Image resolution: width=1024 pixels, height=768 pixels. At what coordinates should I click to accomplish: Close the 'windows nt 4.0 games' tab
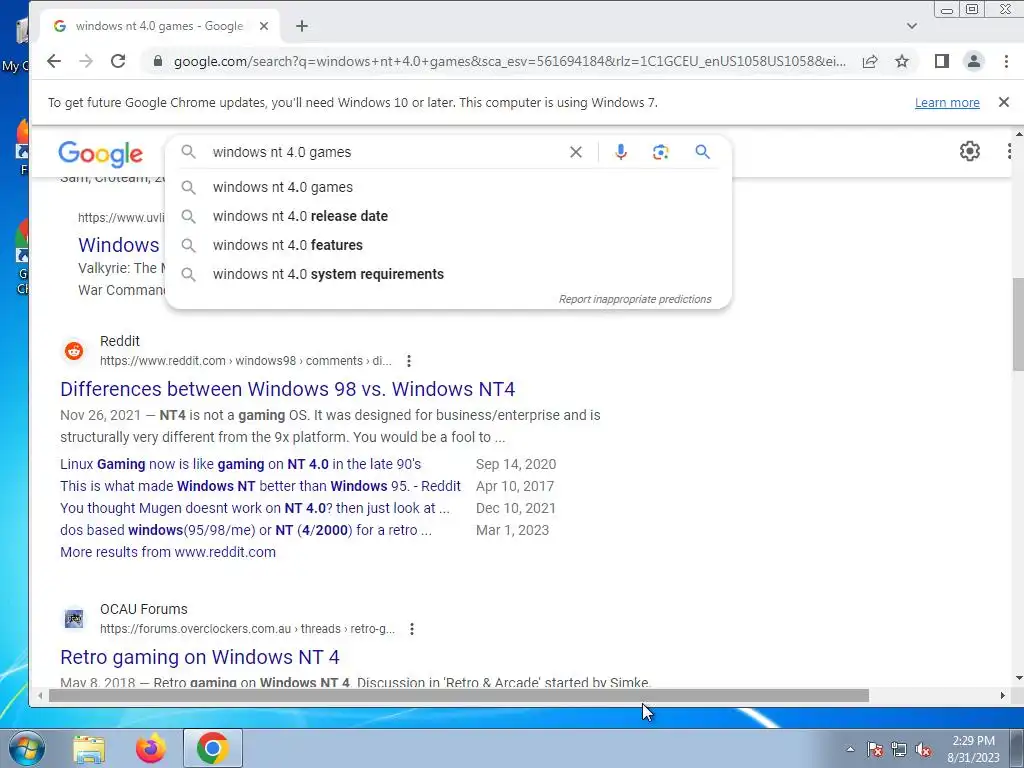click(264, 26)
